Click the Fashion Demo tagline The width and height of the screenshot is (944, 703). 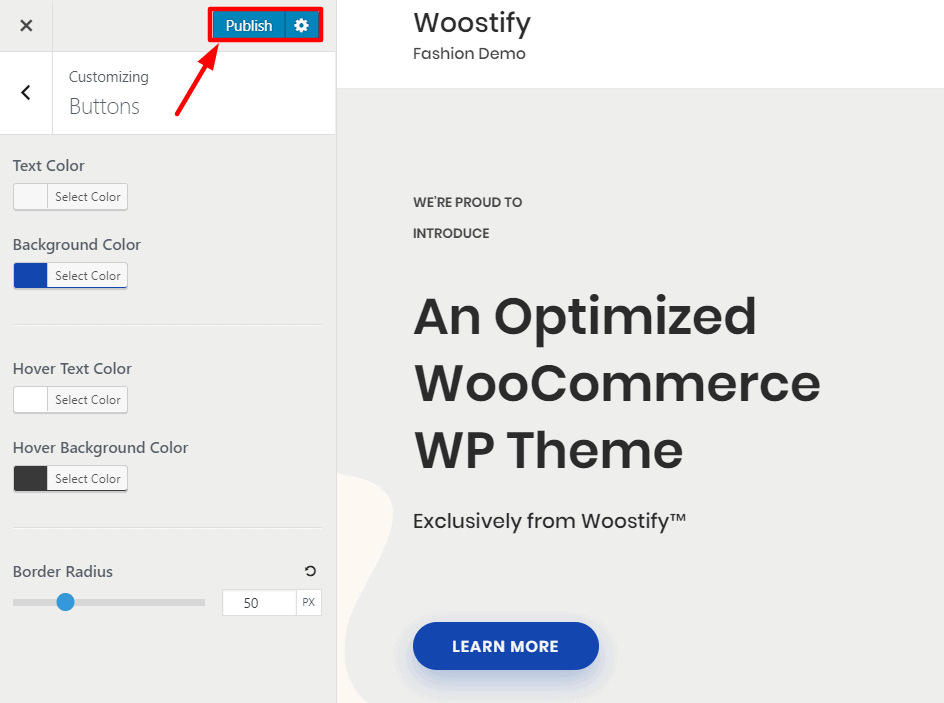point(469,54)
